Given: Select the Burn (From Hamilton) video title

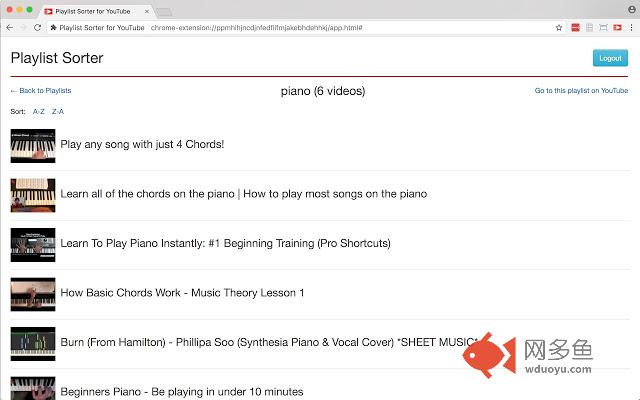Looking at the screenshot, I should tap(269, 342).
